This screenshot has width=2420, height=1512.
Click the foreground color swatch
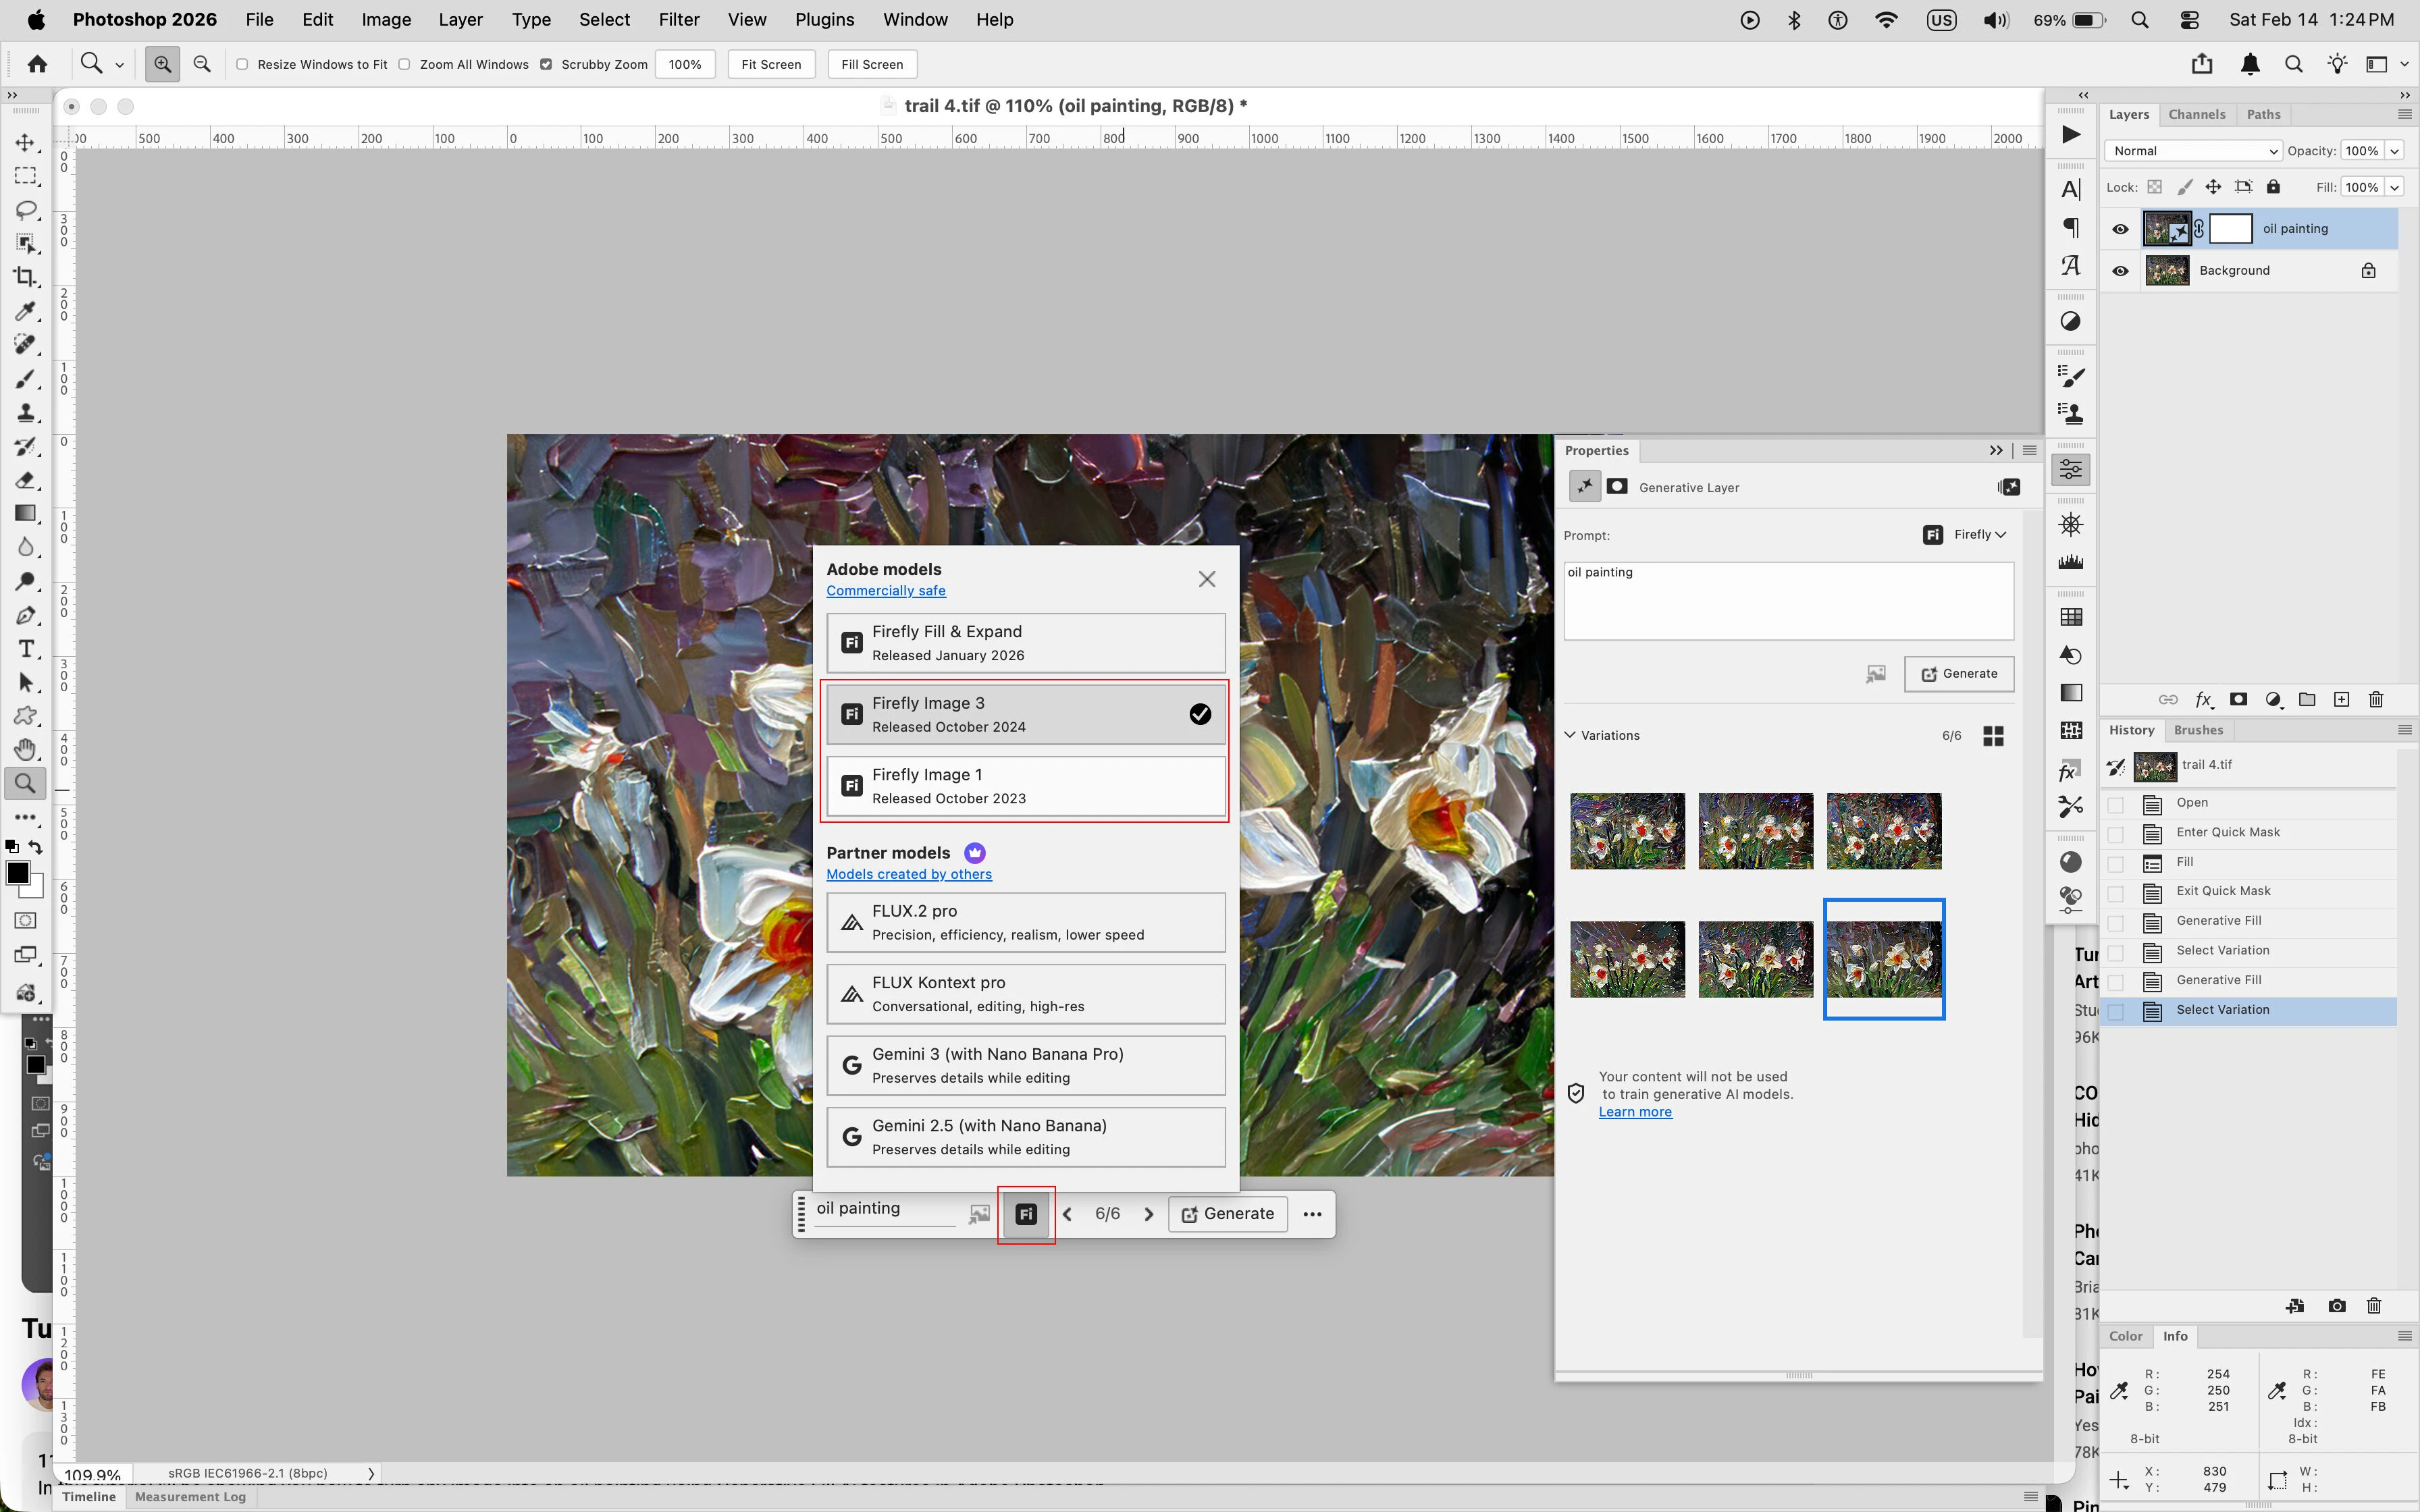click(17, 873)
